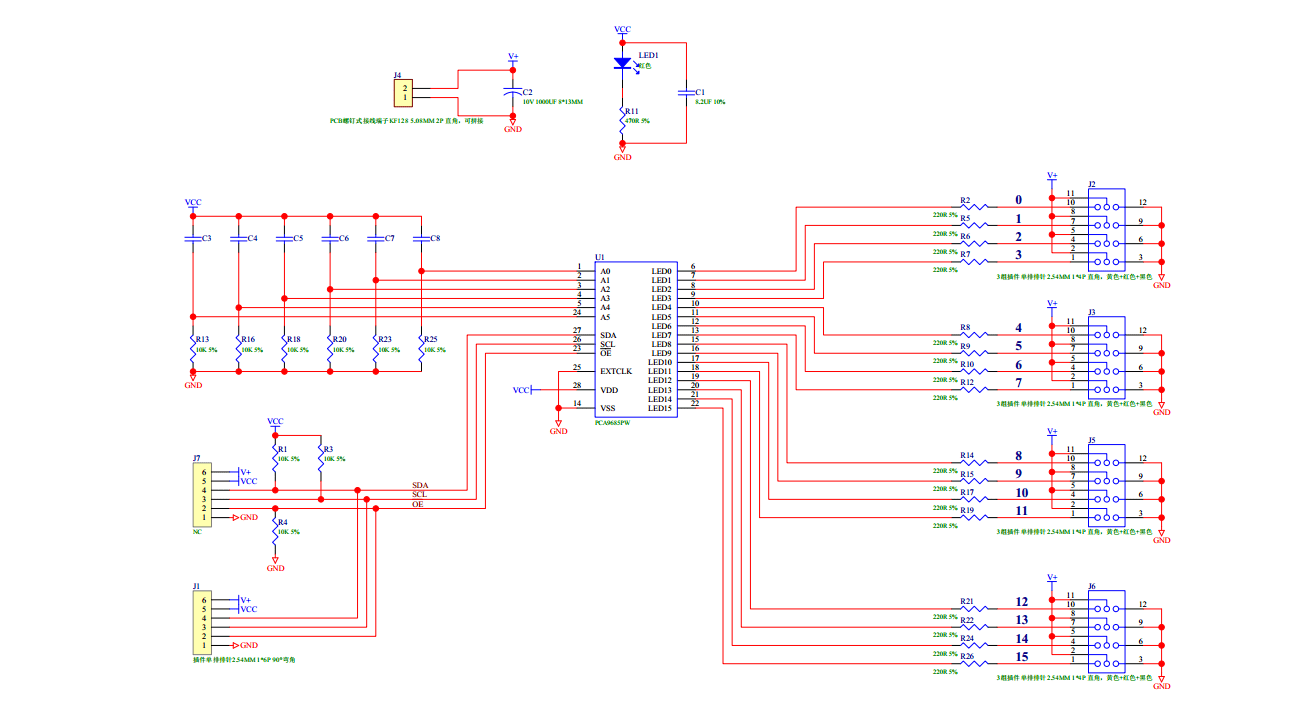Click the large channel number 0
This screenshot has height=721, width=1300.
[x=1019, y=200]
